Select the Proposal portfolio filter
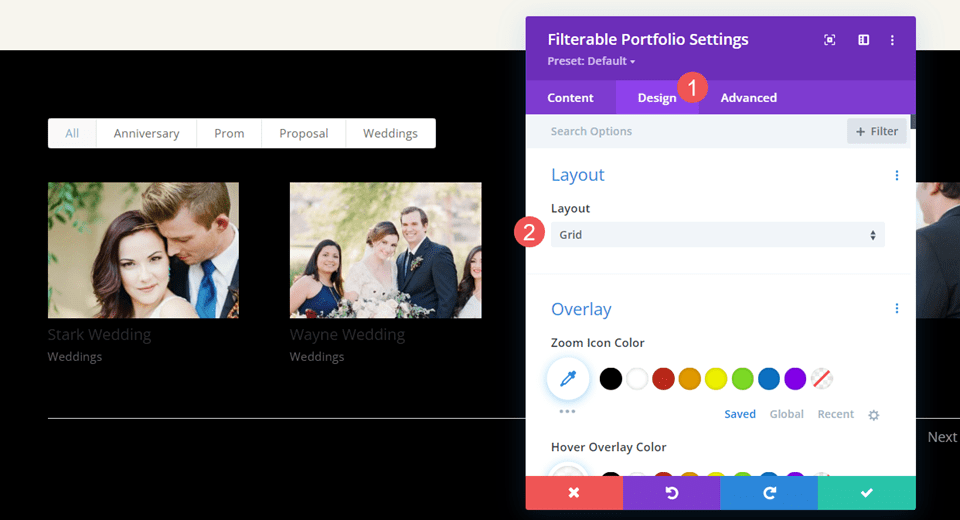This screenshot has height=520, width=960. 304,134
